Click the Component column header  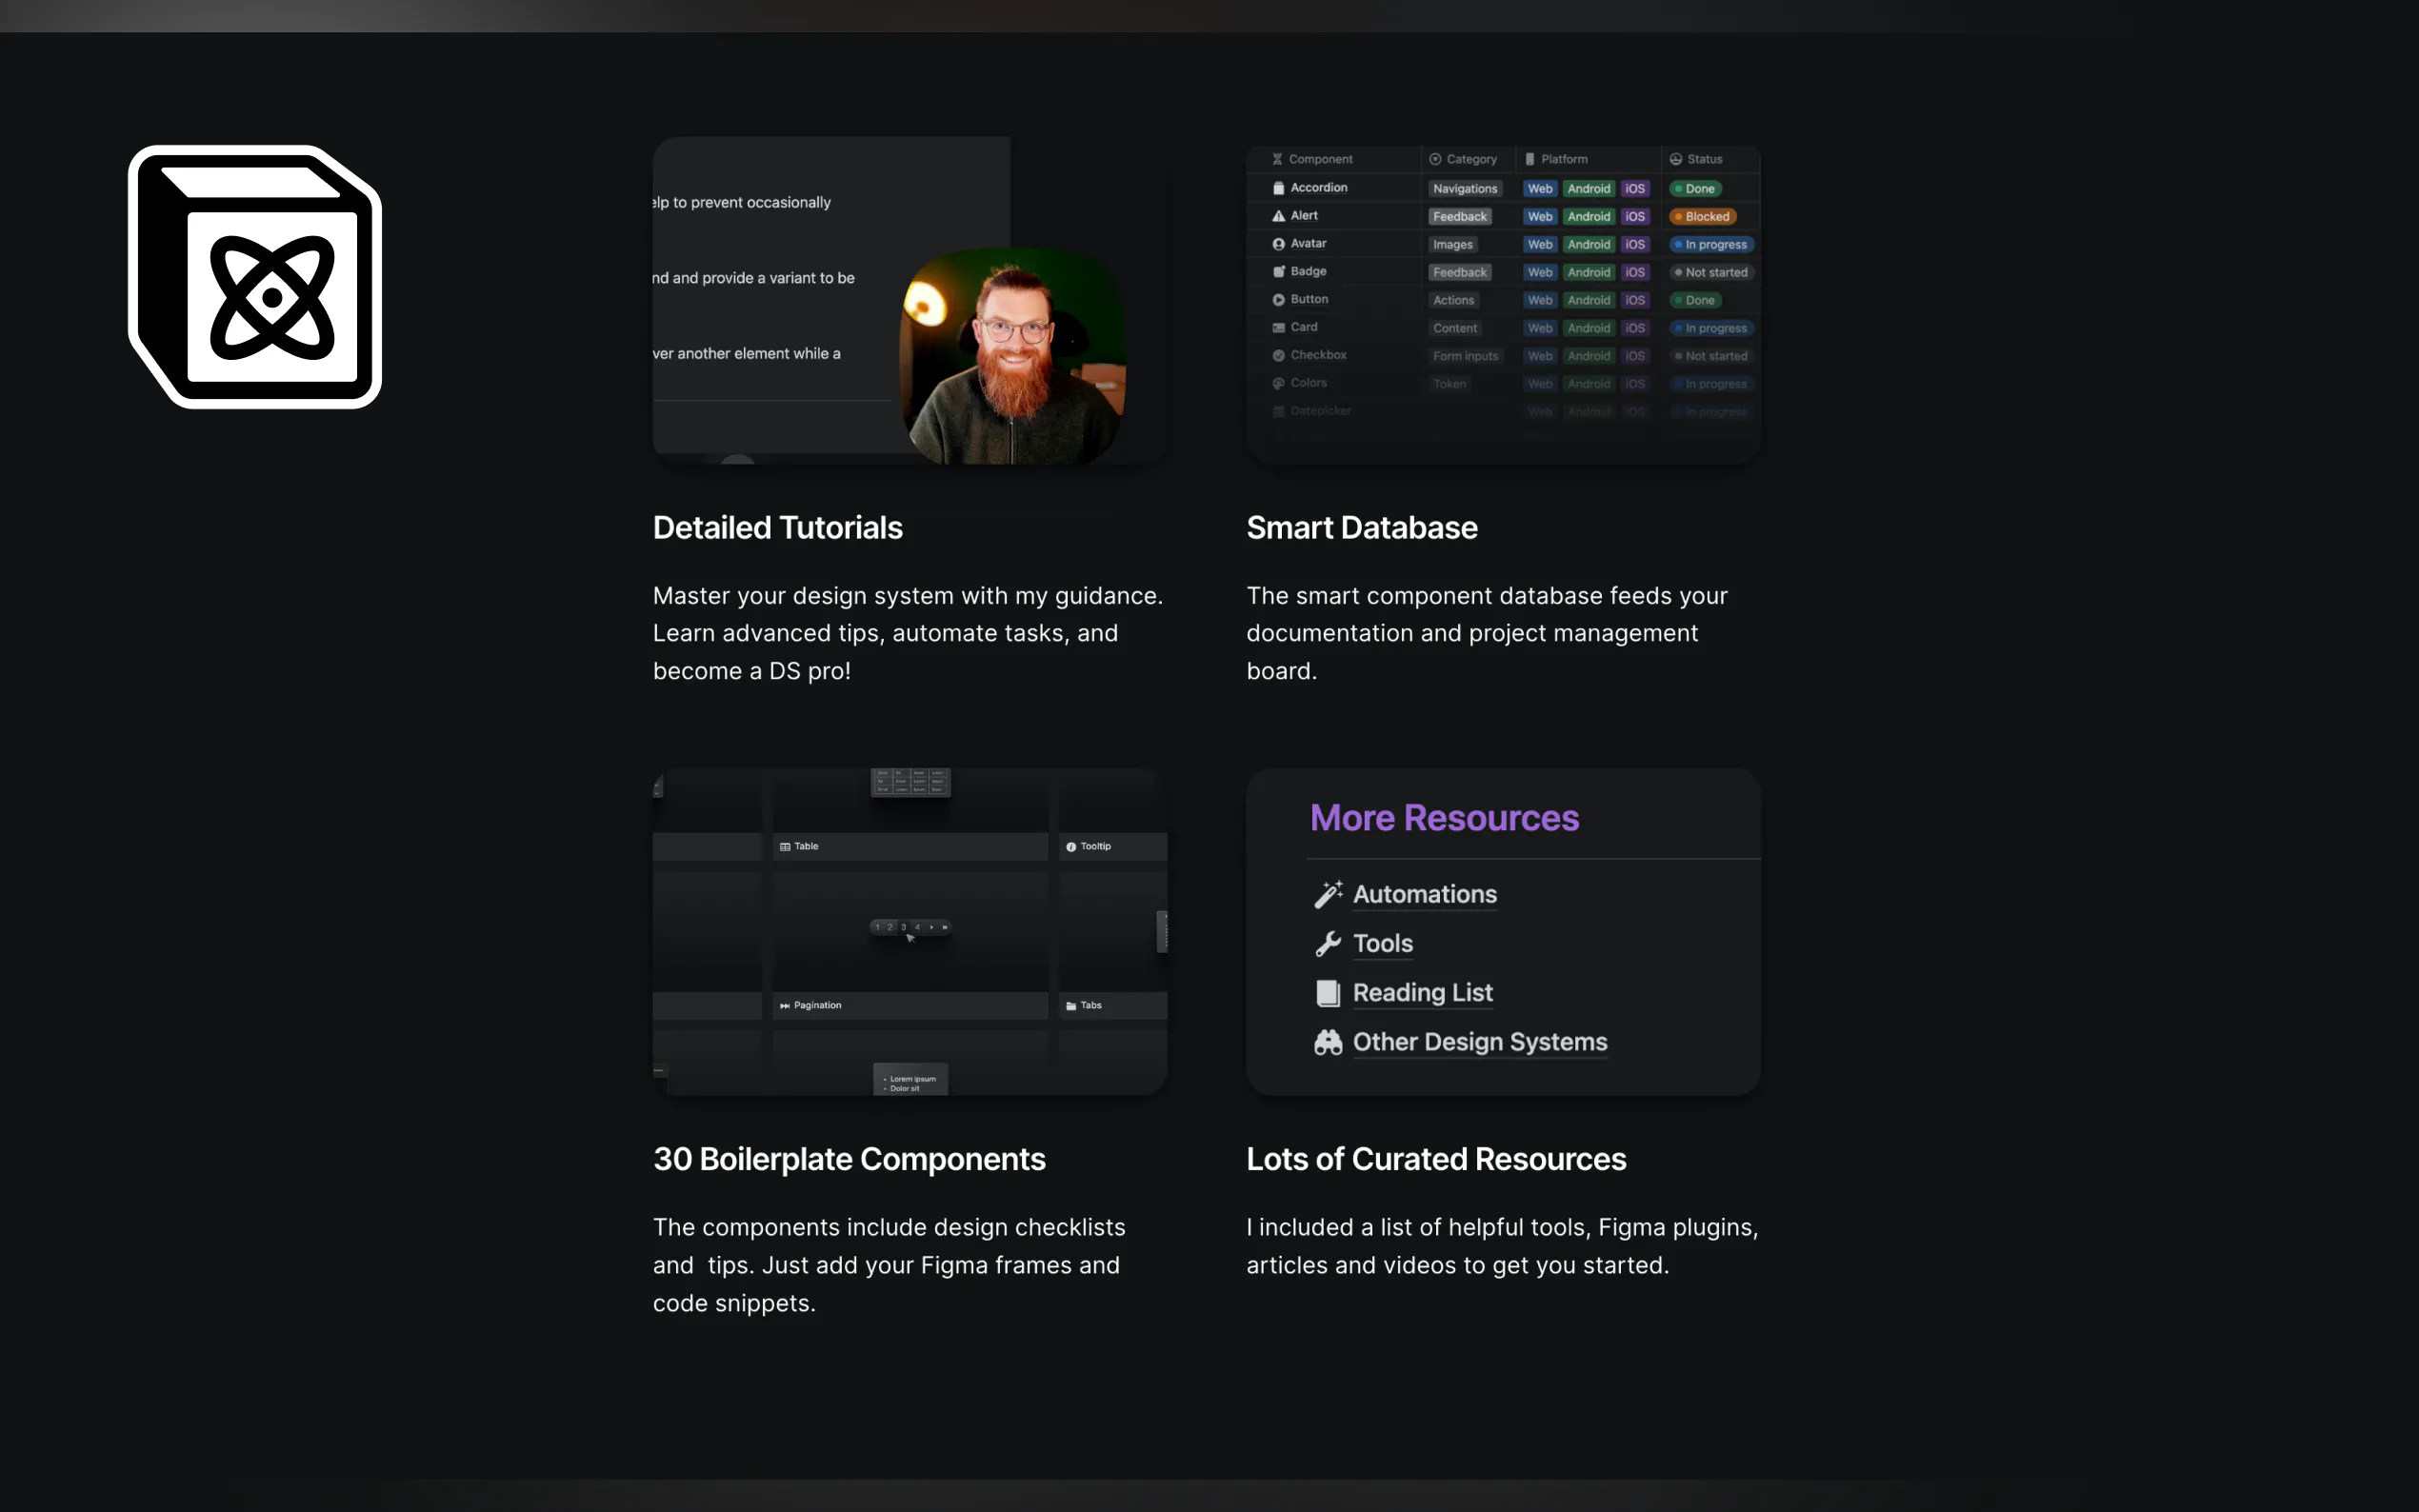(1319, 159)
